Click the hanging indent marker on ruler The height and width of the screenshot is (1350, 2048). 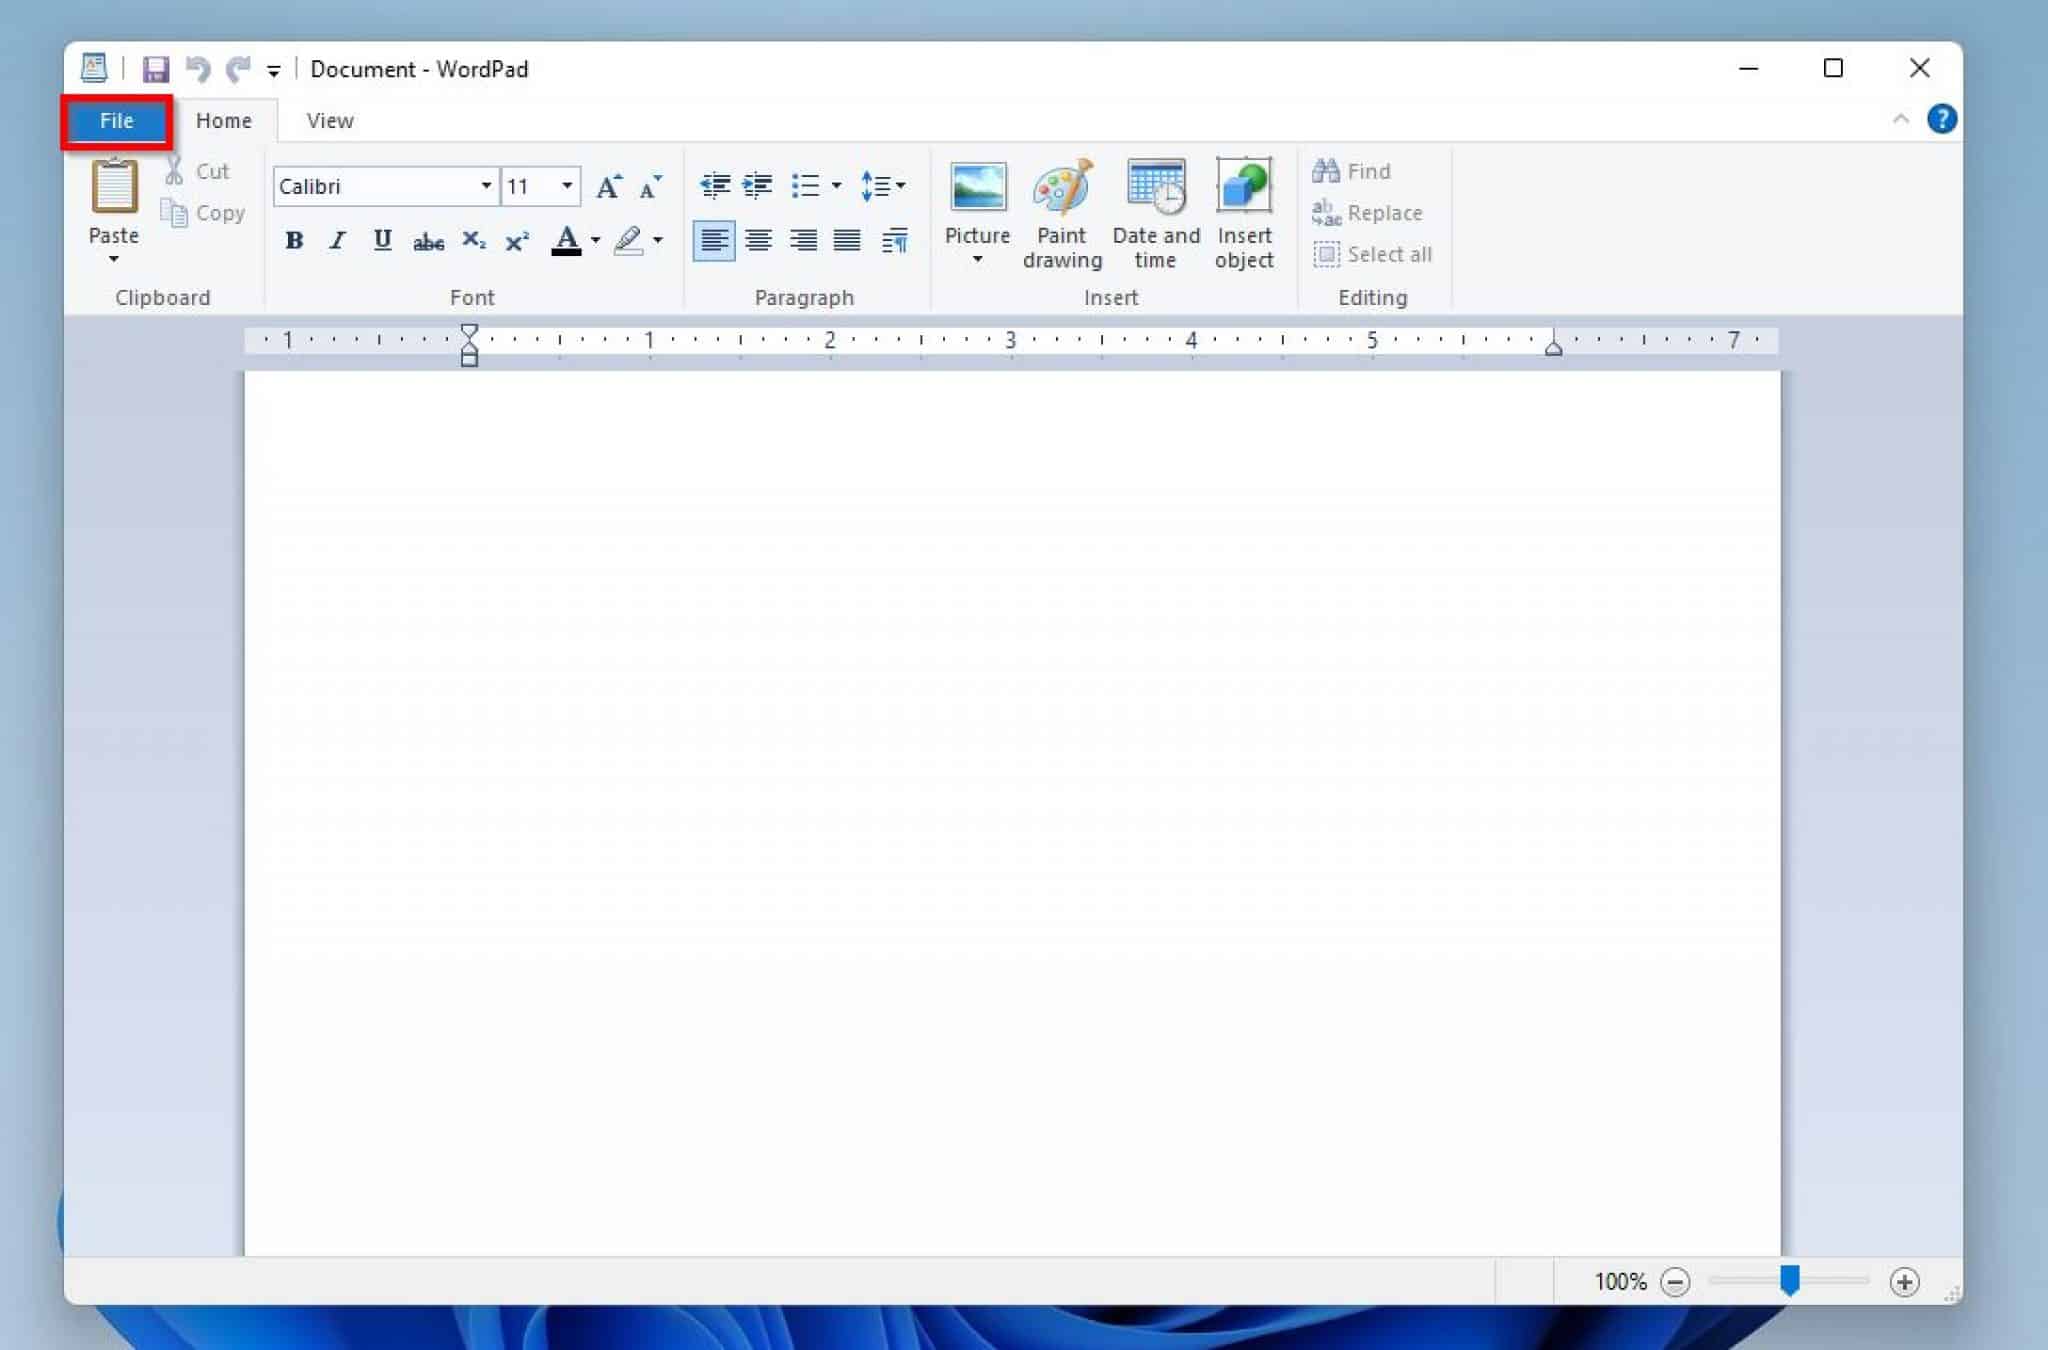pos(469,347)
